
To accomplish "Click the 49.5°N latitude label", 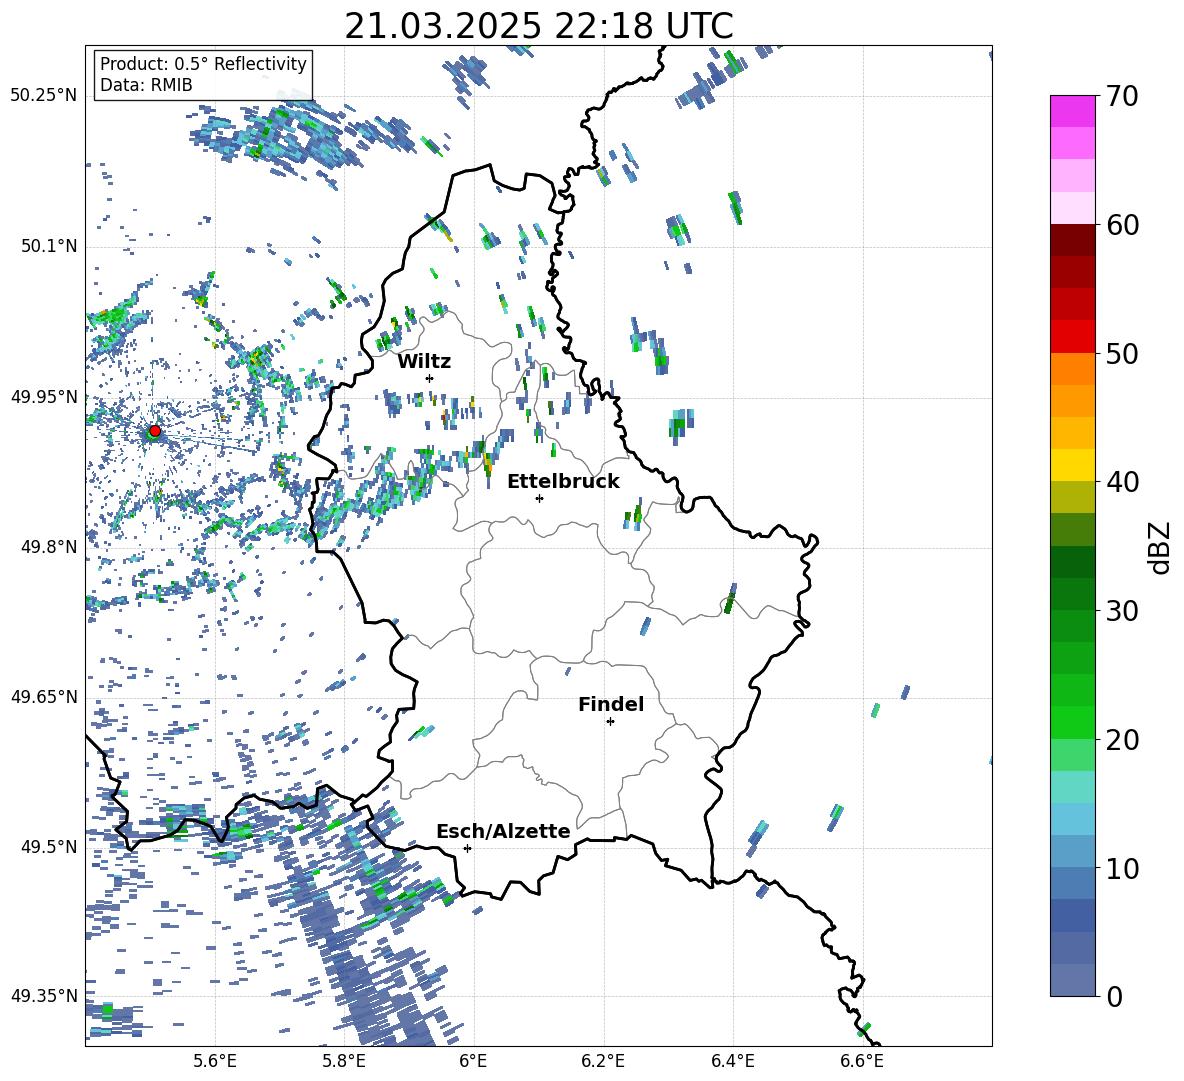I will tap(48, 847).
